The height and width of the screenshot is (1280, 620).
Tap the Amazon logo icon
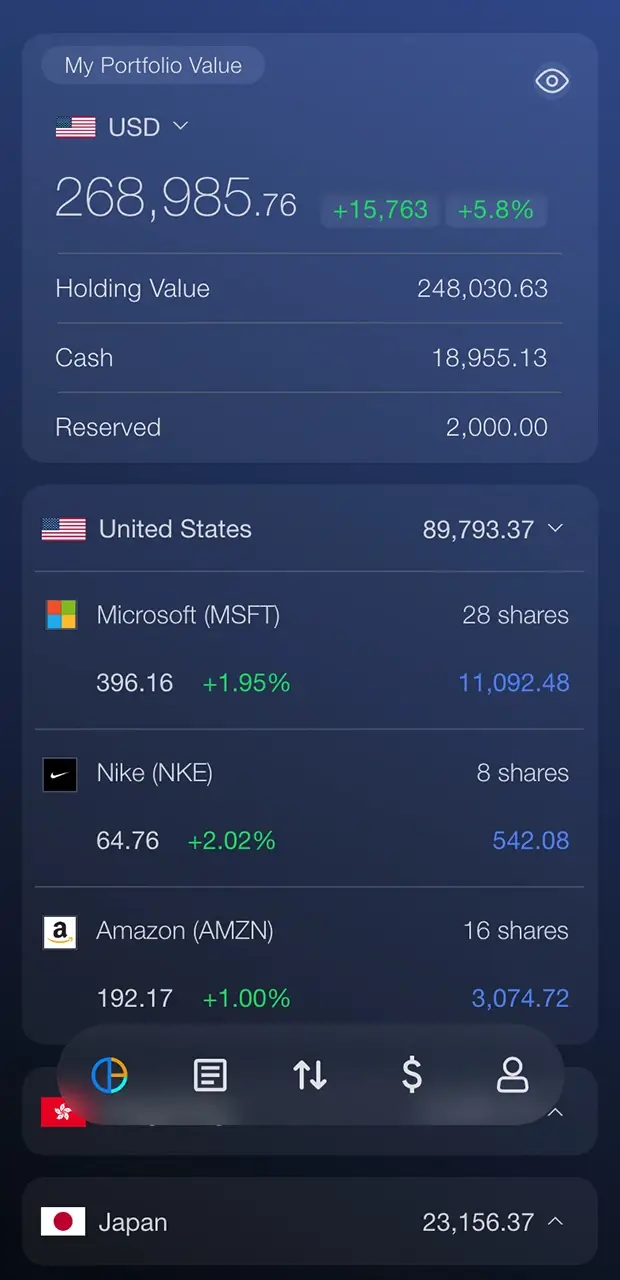(x=60, y=932)
